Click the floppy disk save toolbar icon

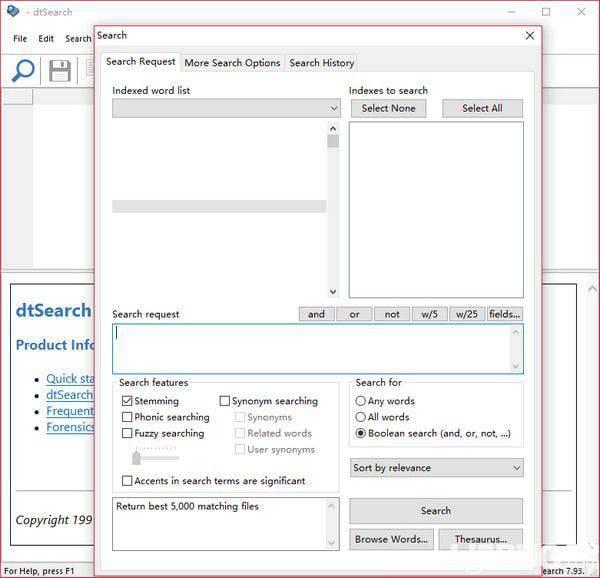(60, 71)
